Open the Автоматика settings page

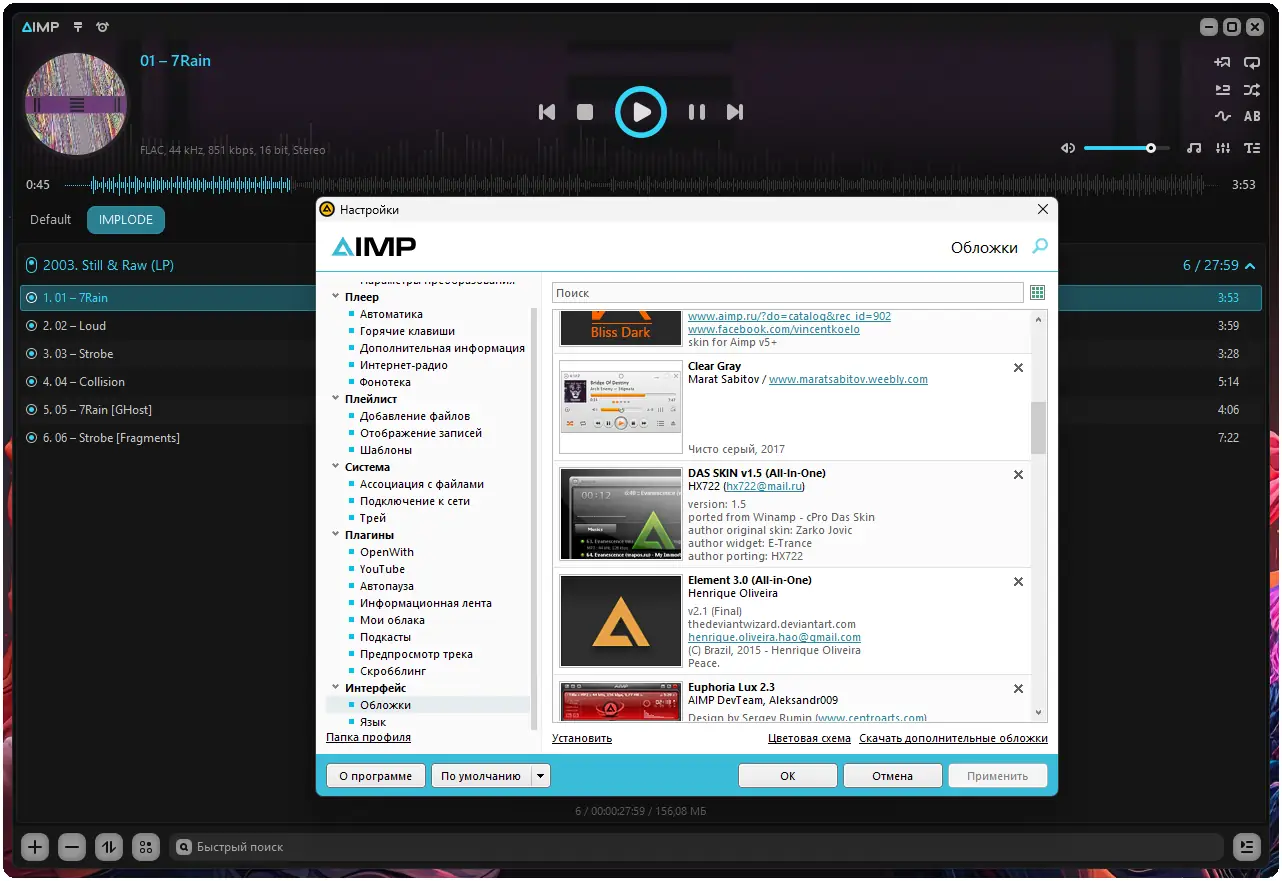[x=391, y=314]
